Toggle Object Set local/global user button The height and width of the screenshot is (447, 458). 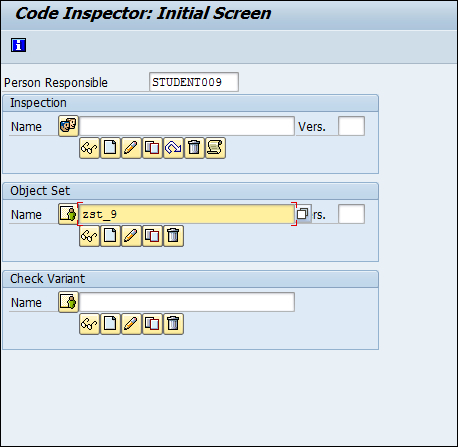tap(68, 214)
